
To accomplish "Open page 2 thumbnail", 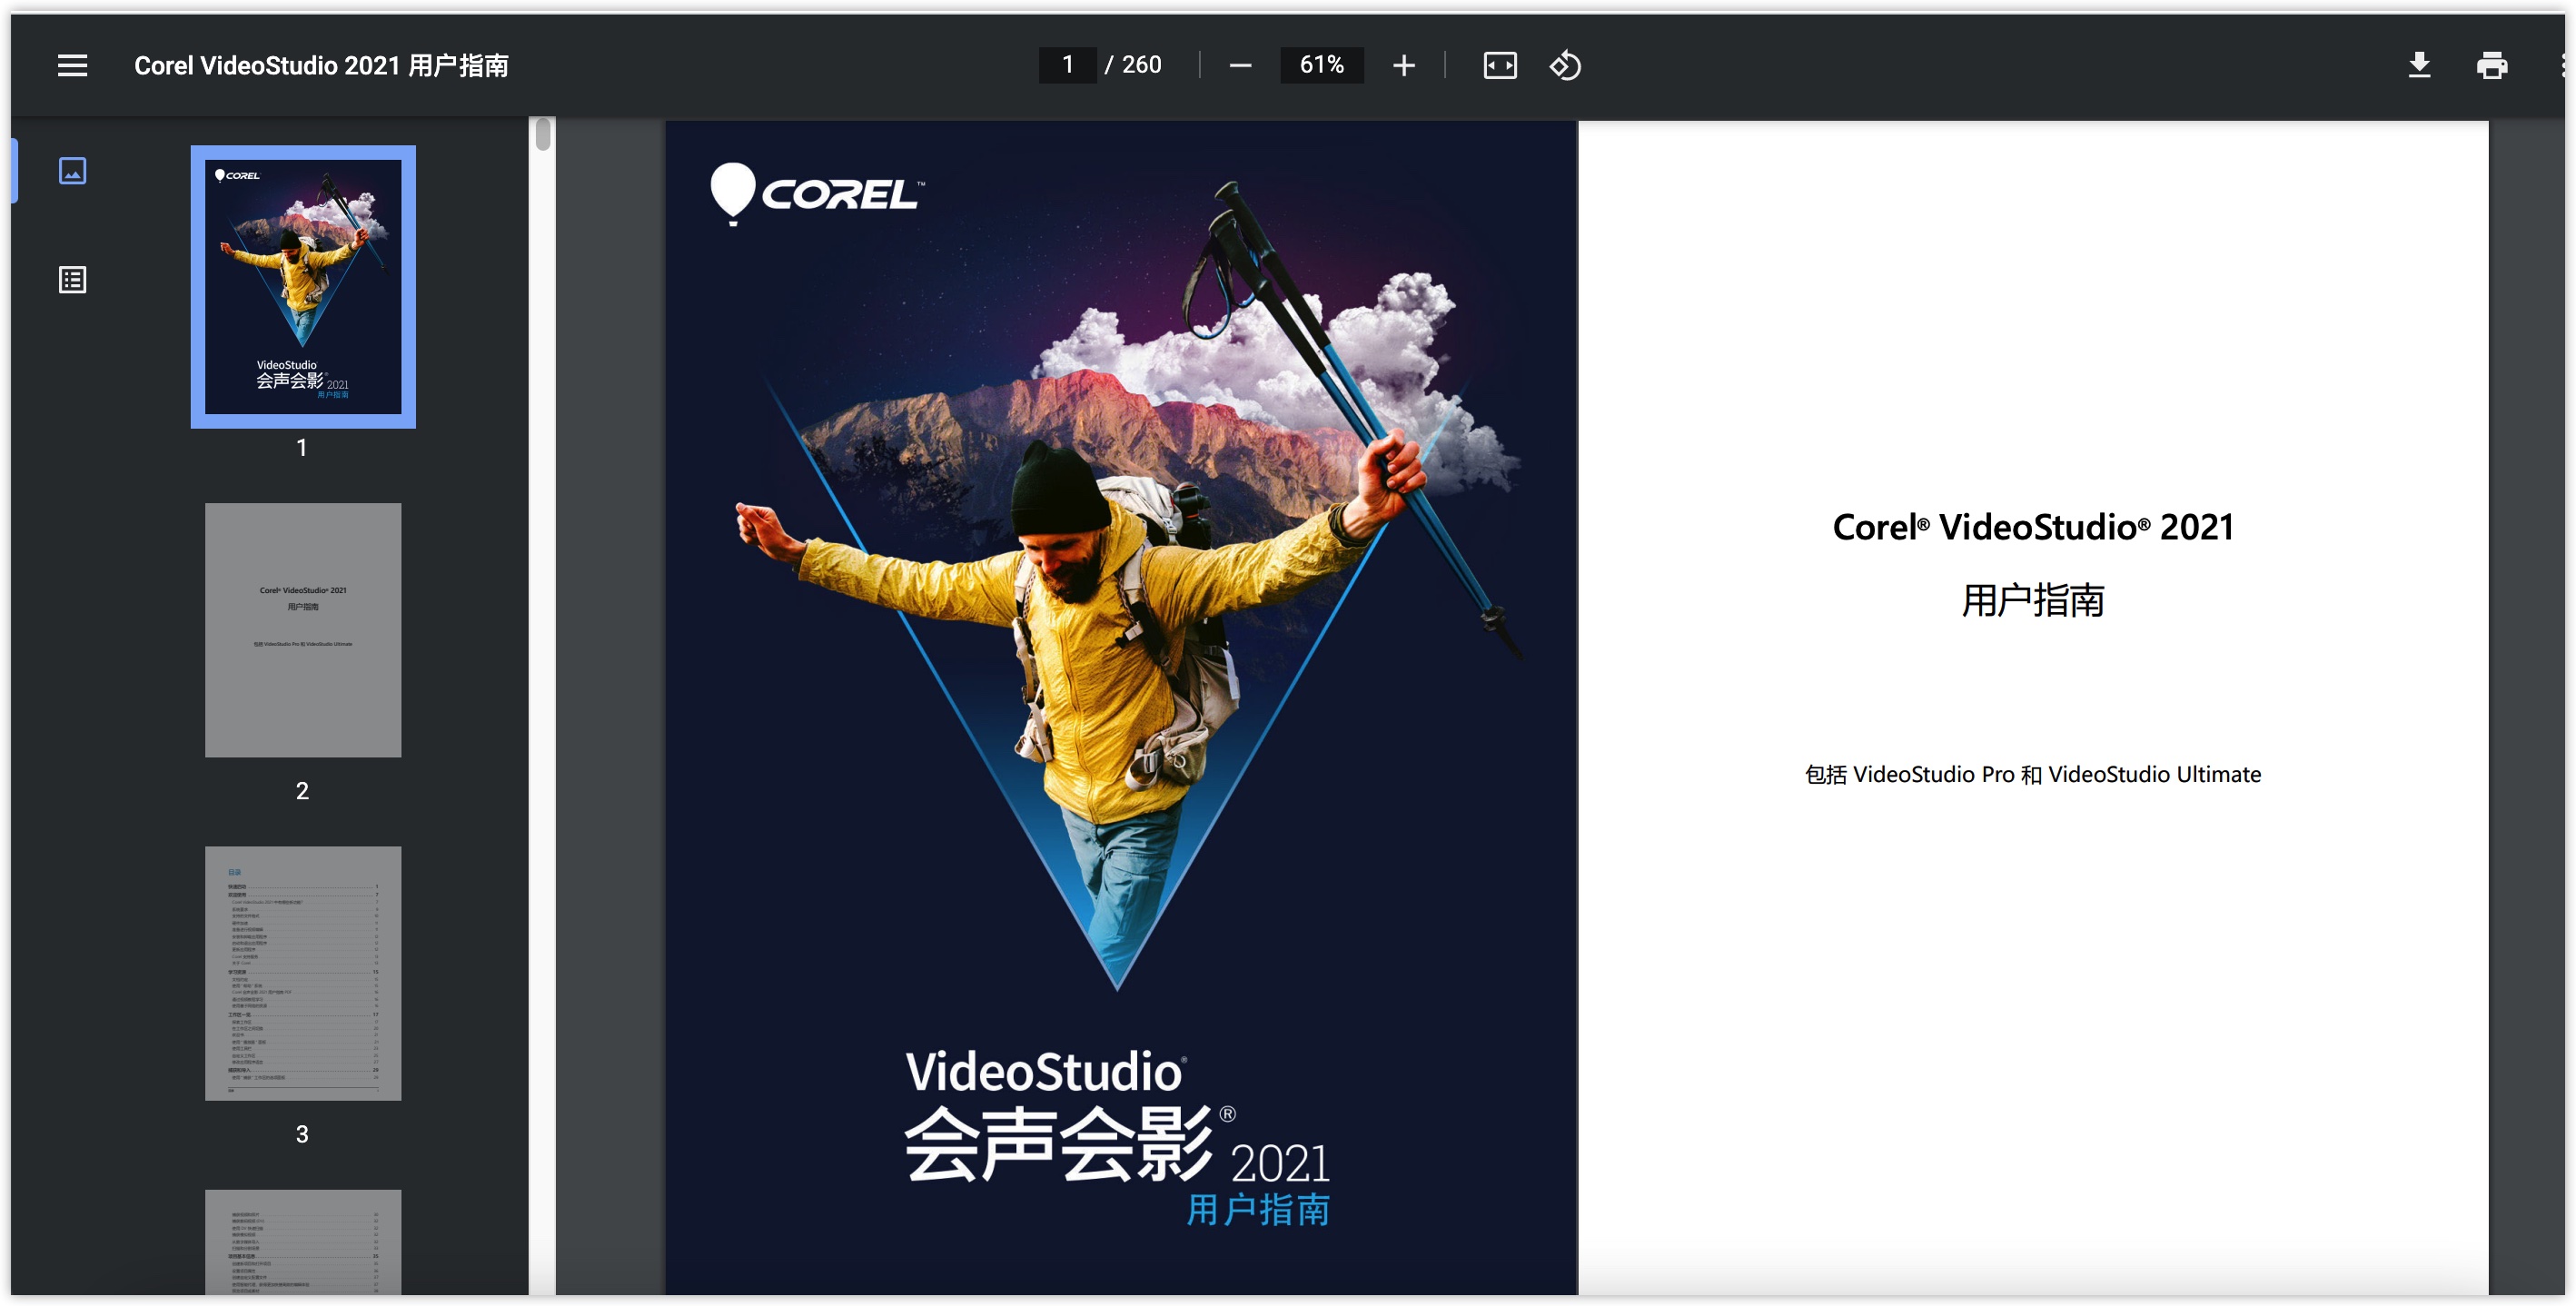I will (303, 630).
